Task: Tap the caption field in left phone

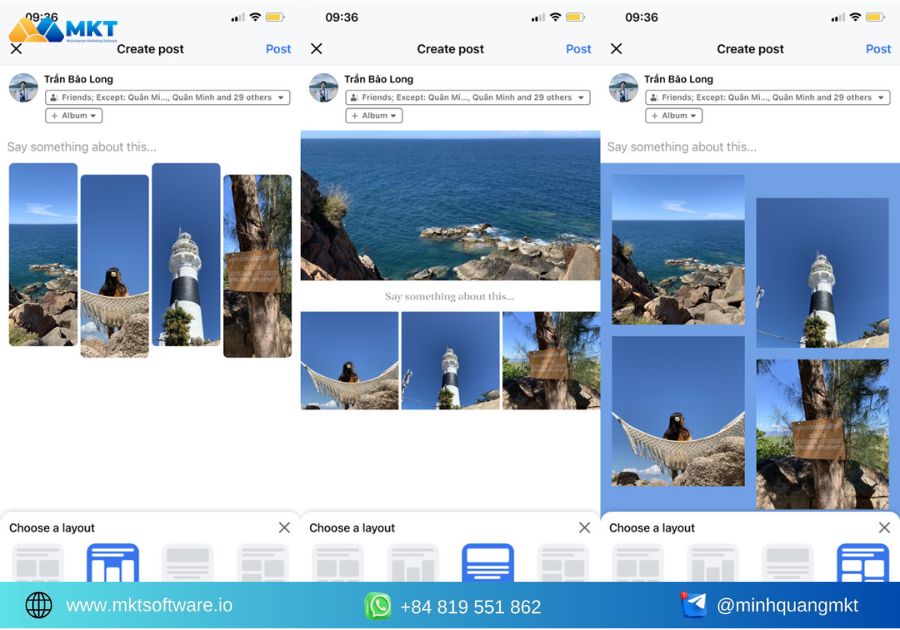Action: 82,147
